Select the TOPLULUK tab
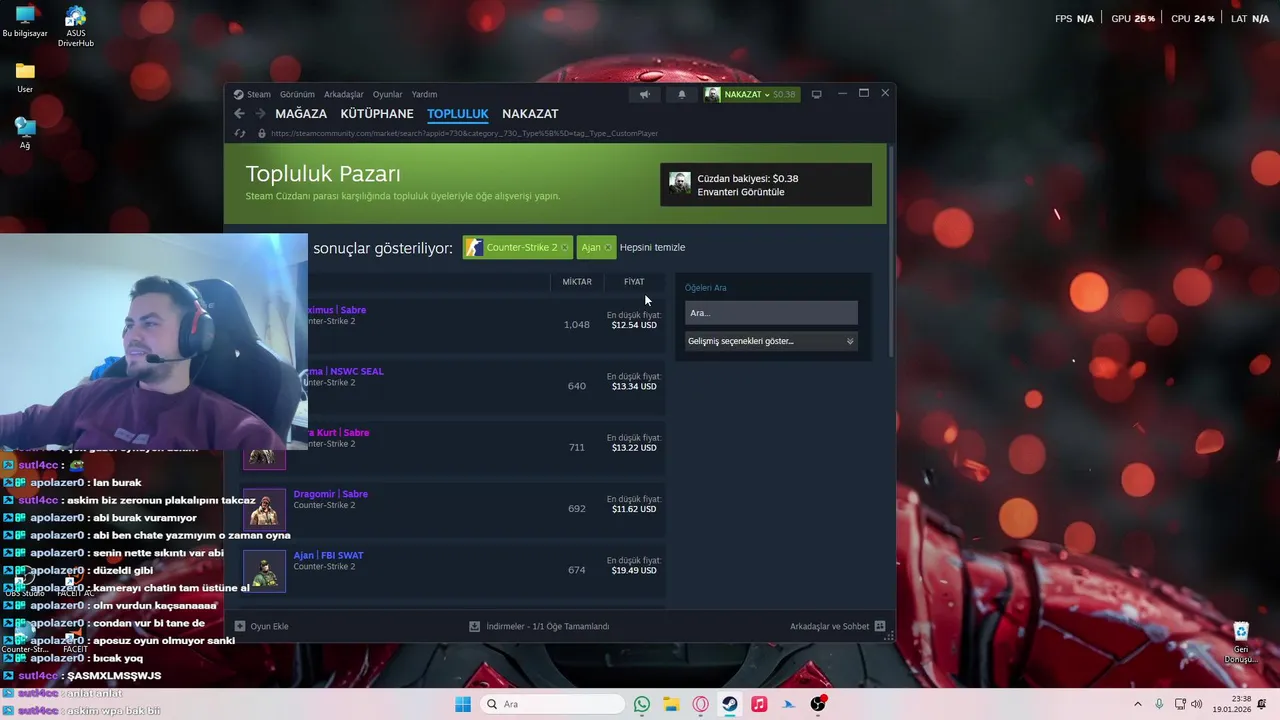This screenshot has width=1280, height=720. 458,114
